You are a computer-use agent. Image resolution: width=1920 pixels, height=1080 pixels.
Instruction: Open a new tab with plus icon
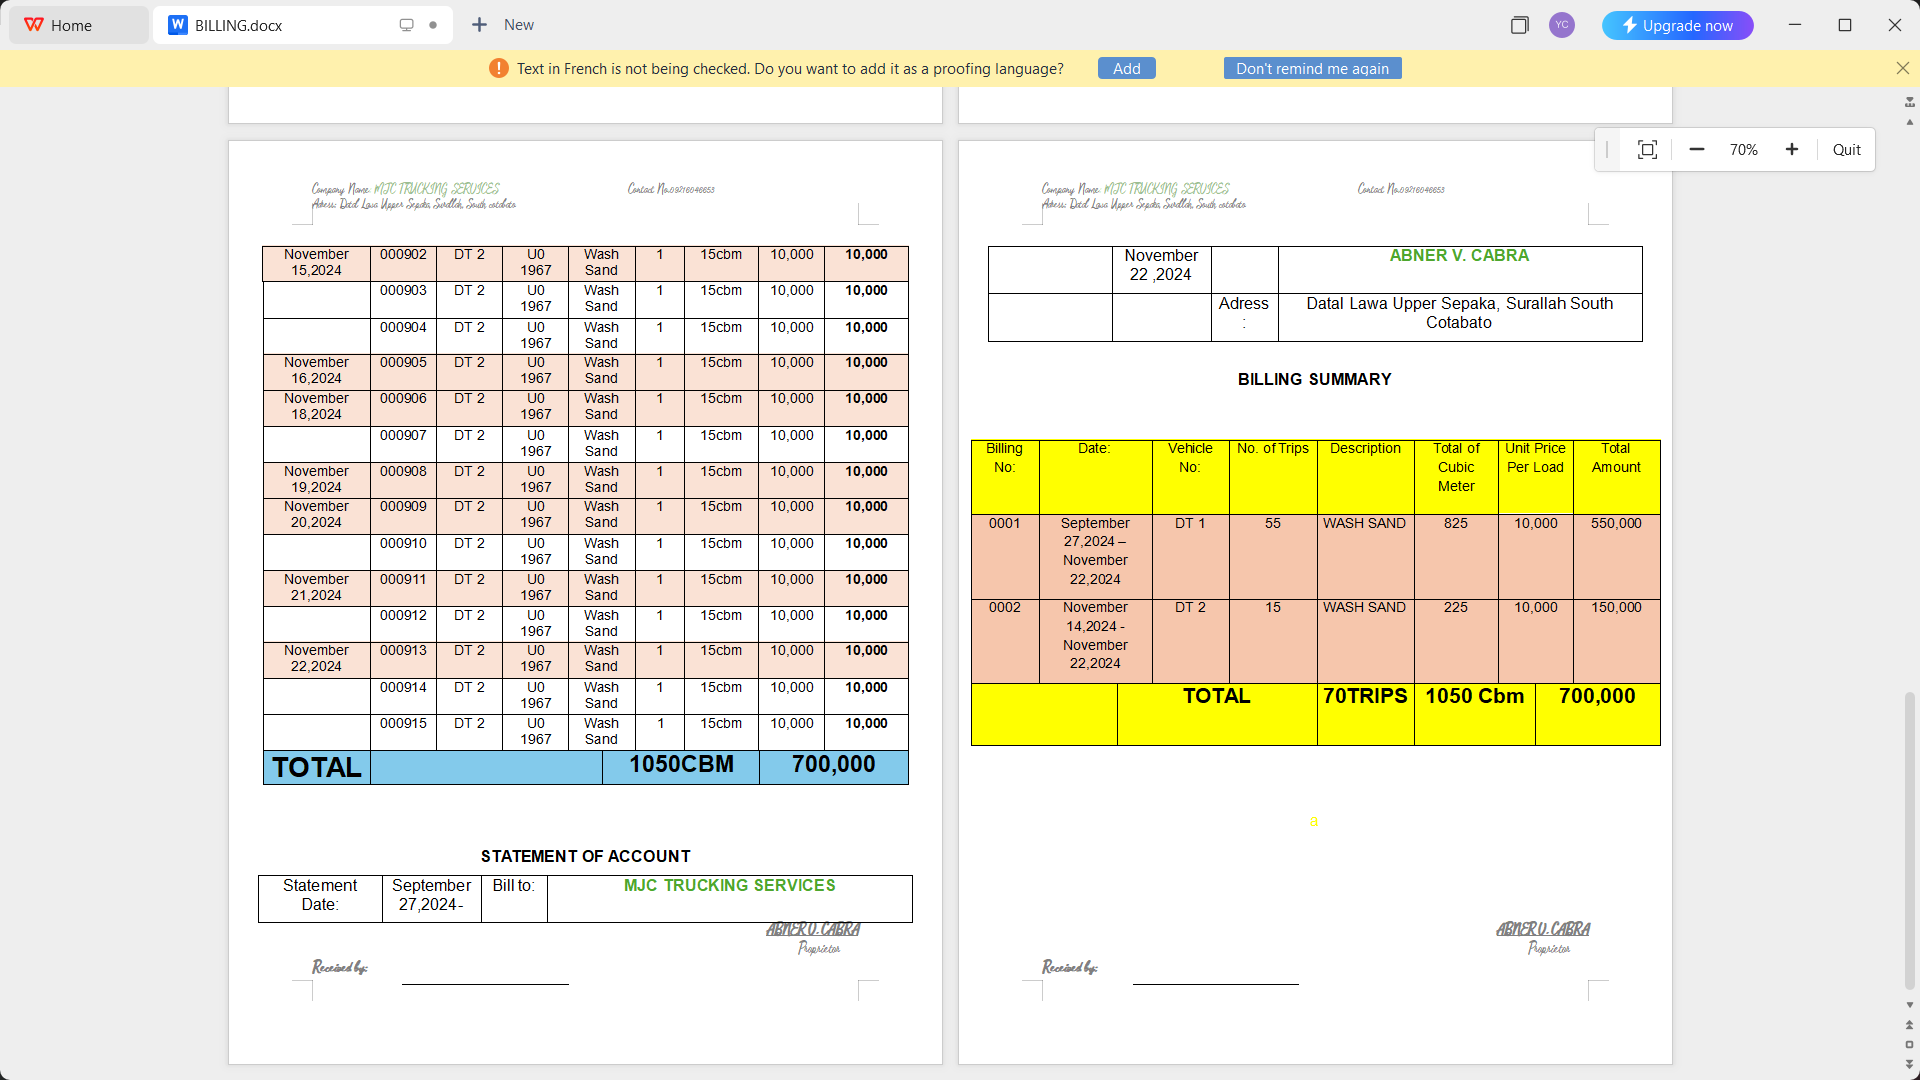tap(480, 25)
